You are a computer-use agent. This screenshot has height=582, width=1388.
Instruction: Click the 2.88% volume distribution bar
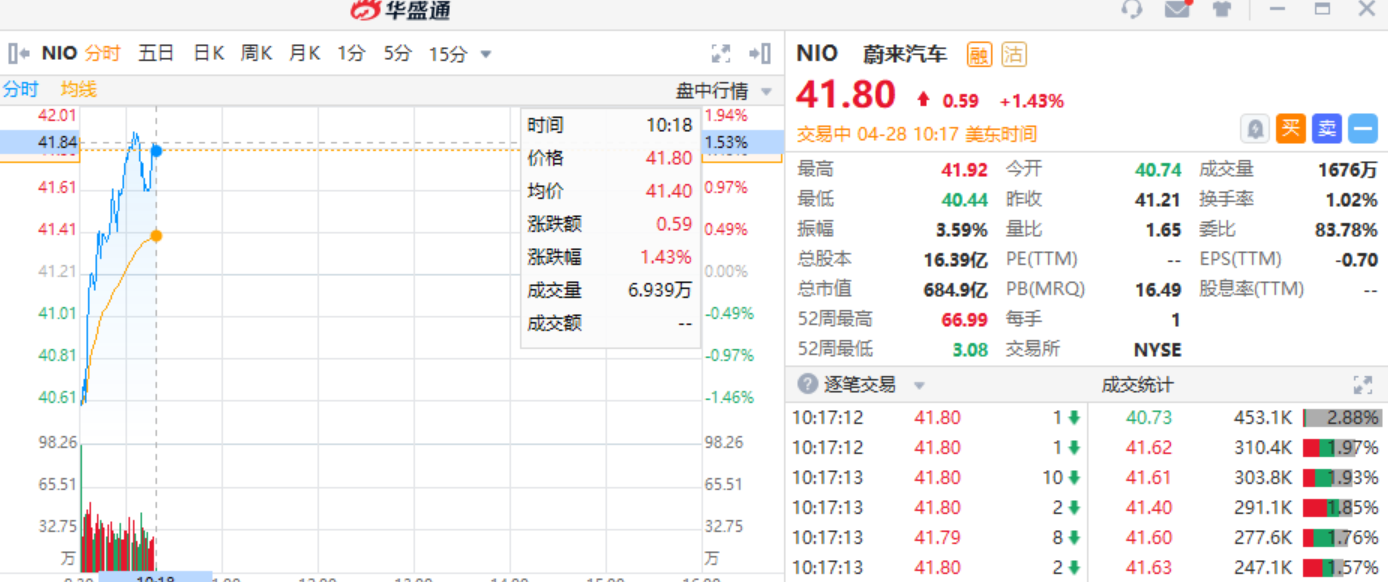pos(1343,418)
